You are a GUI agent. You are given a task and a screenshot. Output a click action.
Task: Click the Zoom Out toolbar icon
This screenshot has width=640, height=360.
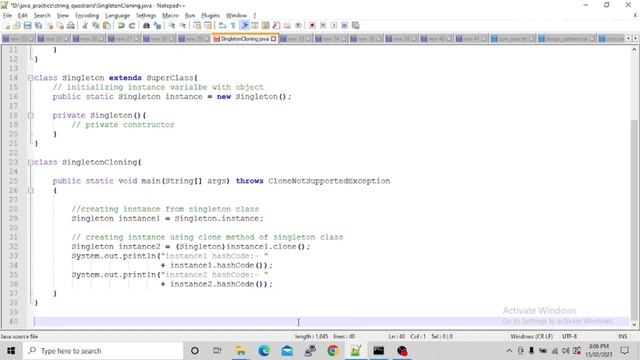(x=183, y=25)
